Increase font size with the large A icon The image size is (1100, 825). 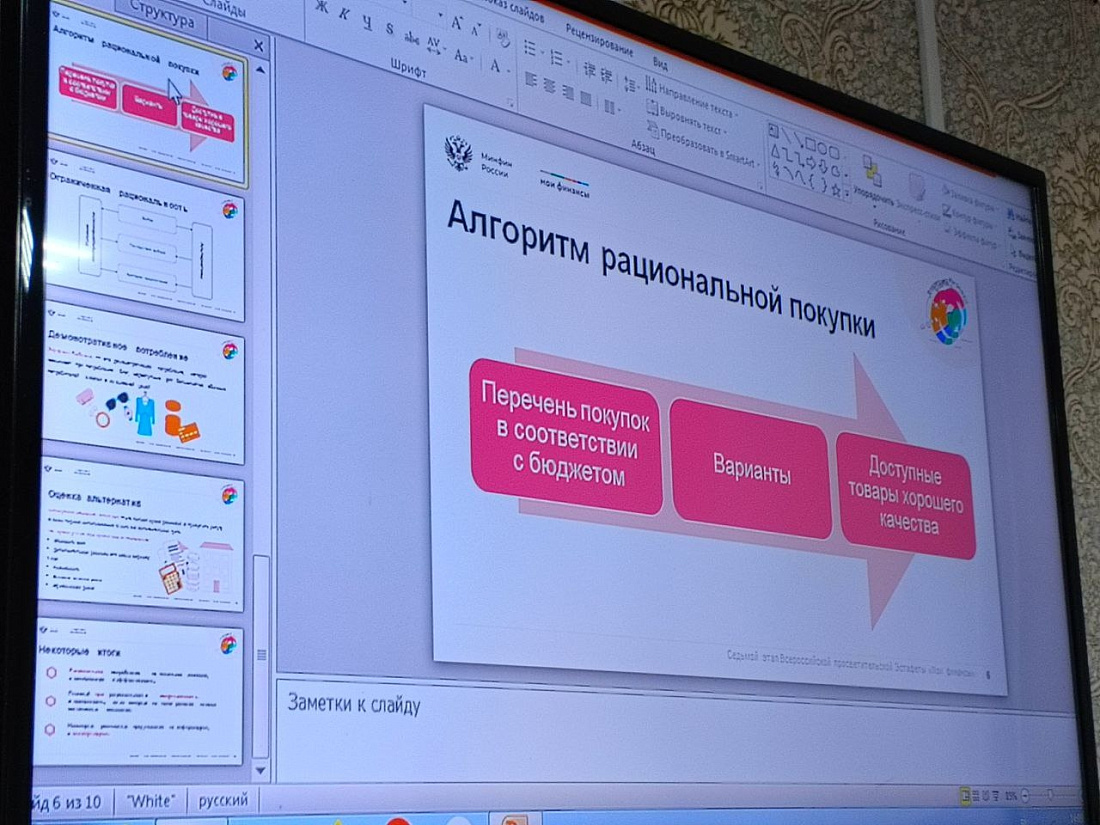click(458, 21)
